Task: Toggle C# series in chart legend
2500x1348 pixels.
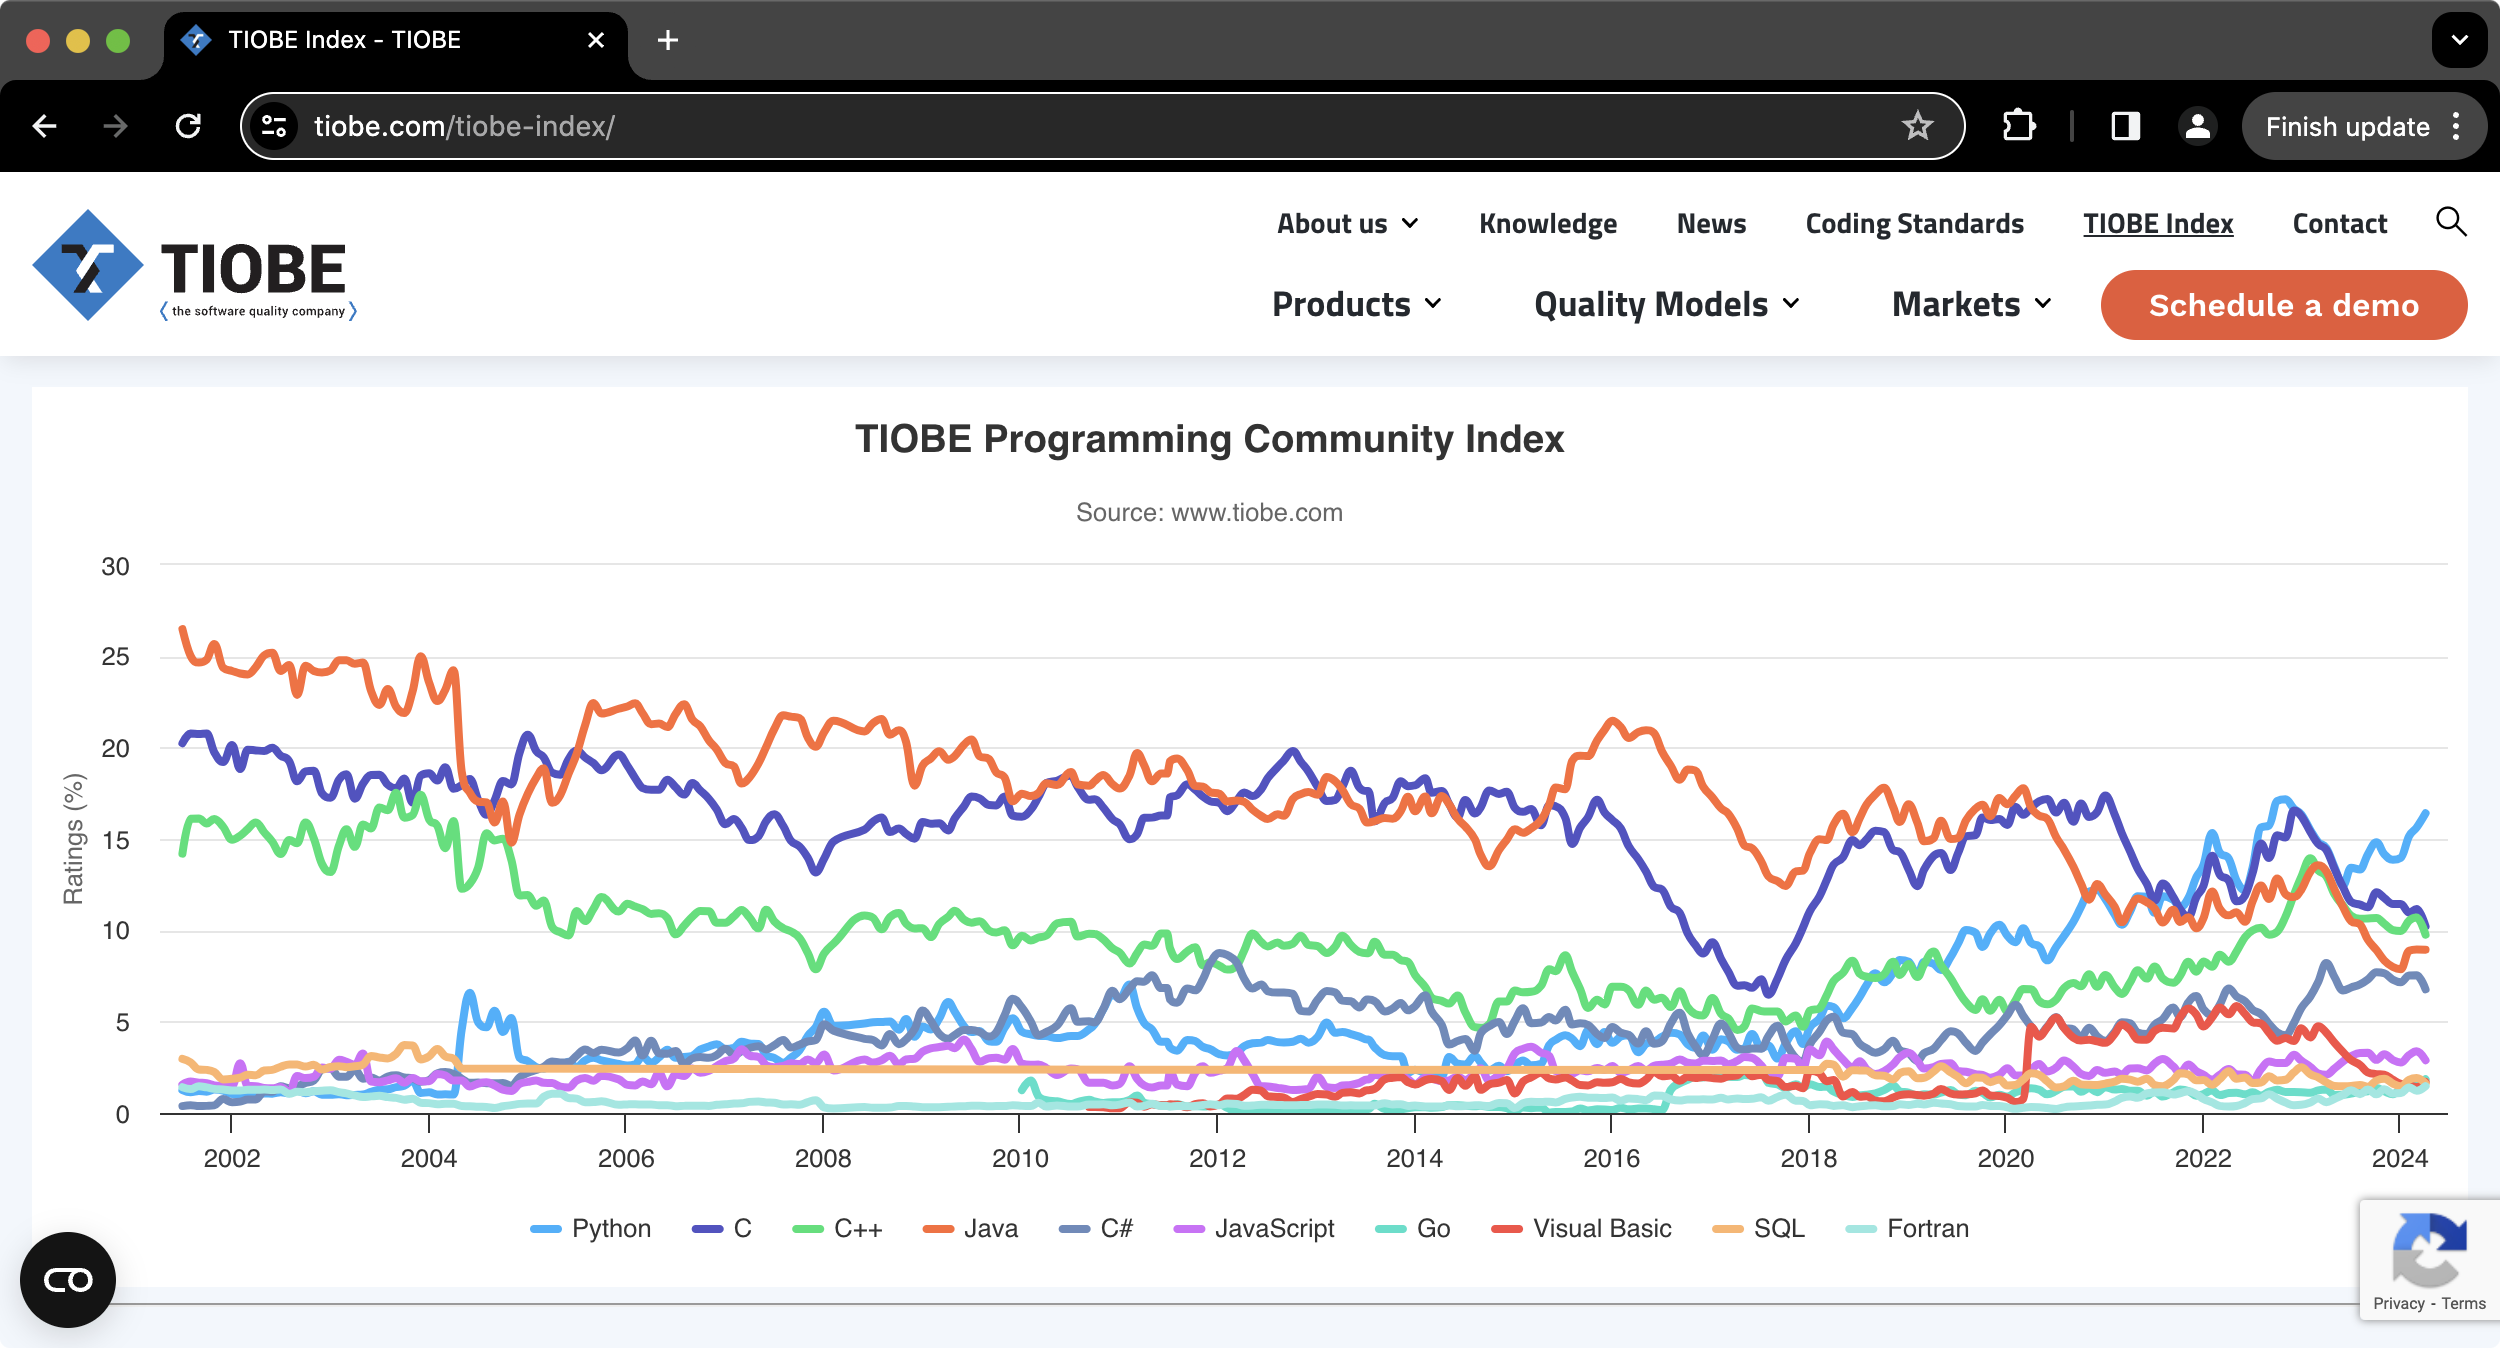Action: tap(1096, 1228)
